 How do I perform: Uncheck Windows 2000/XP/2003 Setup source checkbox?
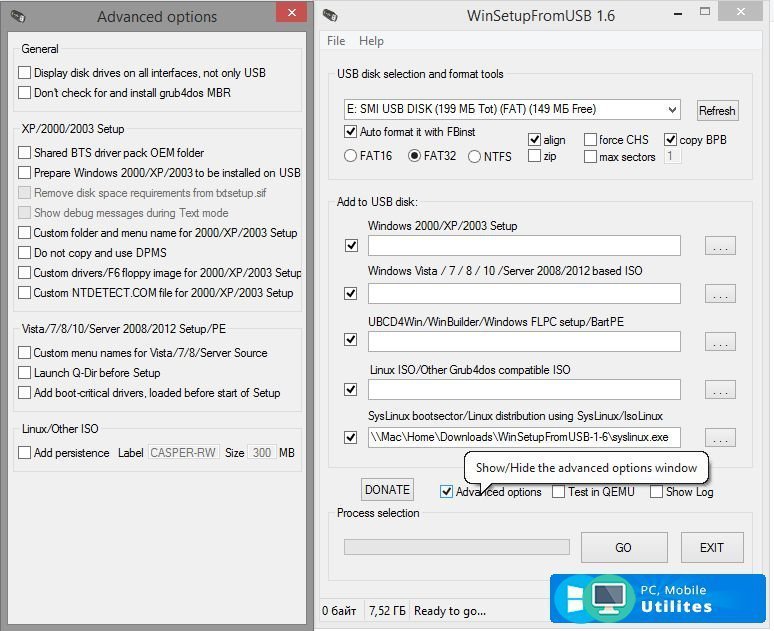coord(351,245)
